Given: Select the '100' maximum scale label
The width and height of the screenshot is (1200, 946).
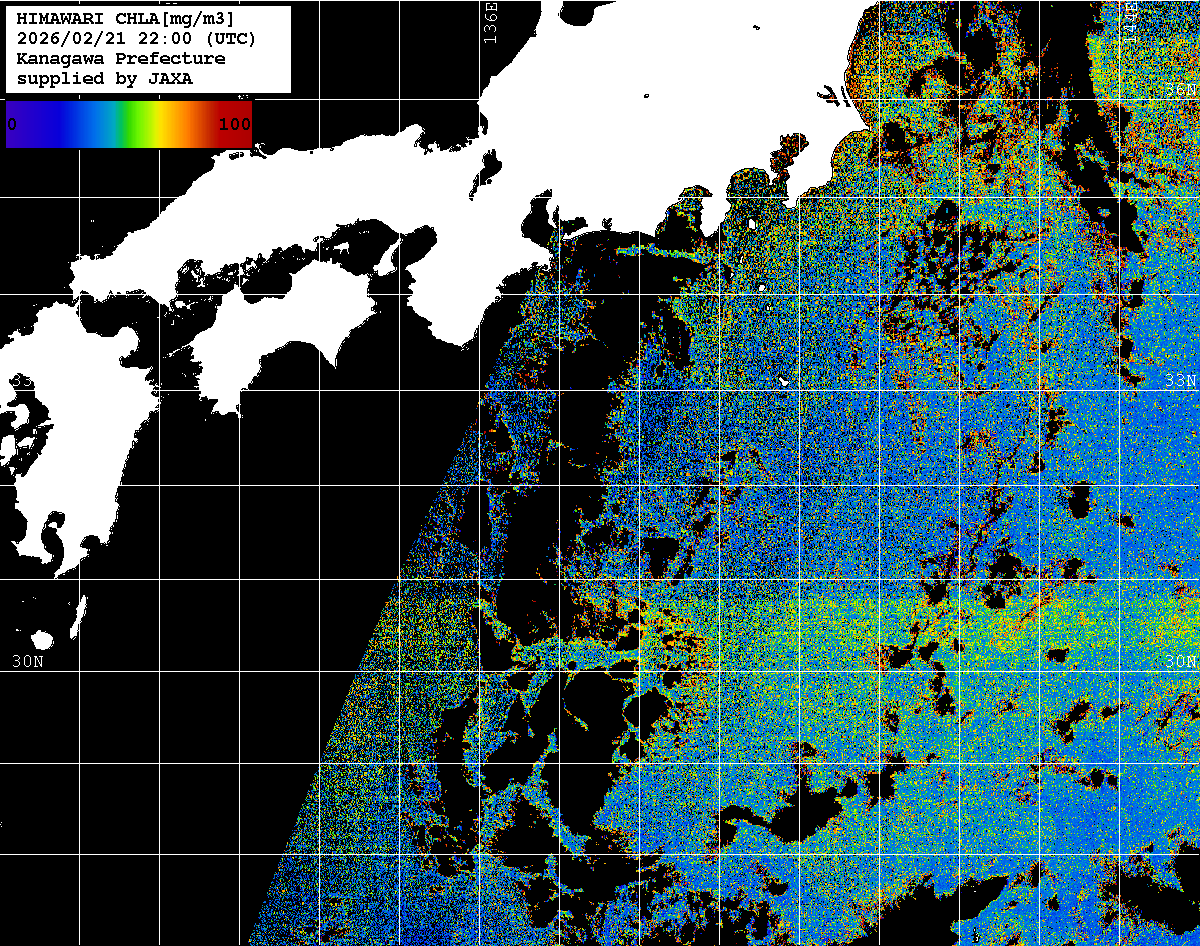Looking at the screenshot, I should 234,125.
